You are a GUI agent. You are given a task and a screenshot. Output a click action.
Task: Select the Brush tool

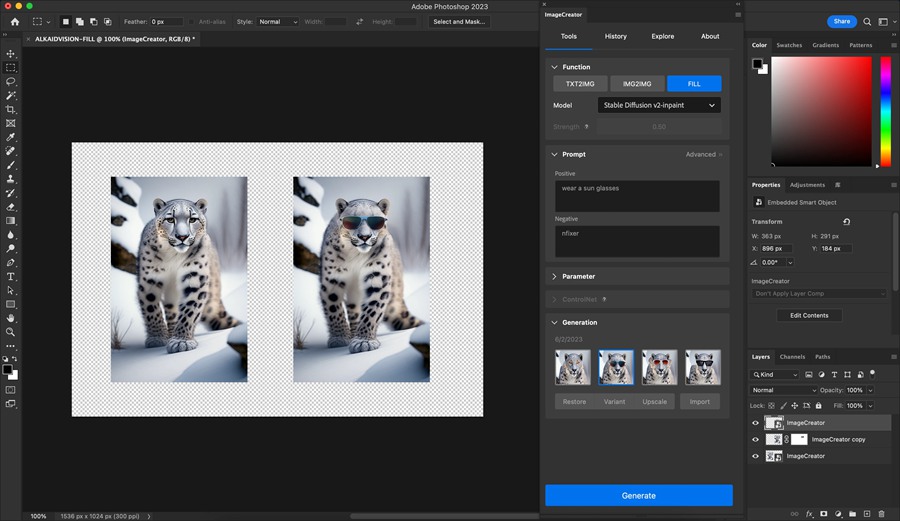[10, 165]
